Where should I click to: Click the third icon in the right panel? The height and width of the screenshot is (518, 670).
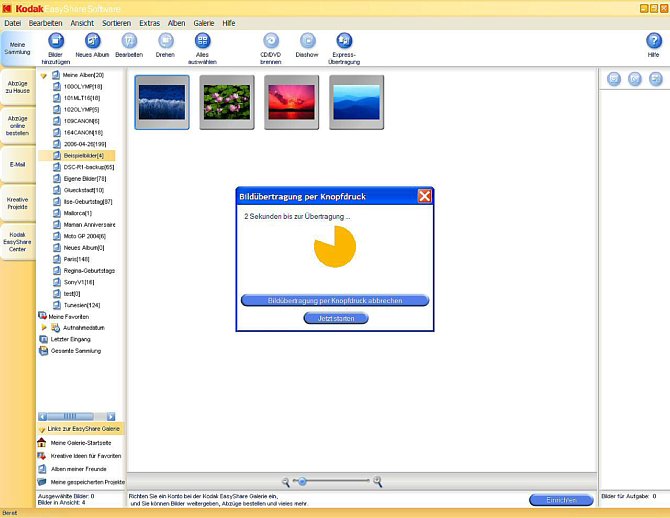tap(656, 79)
